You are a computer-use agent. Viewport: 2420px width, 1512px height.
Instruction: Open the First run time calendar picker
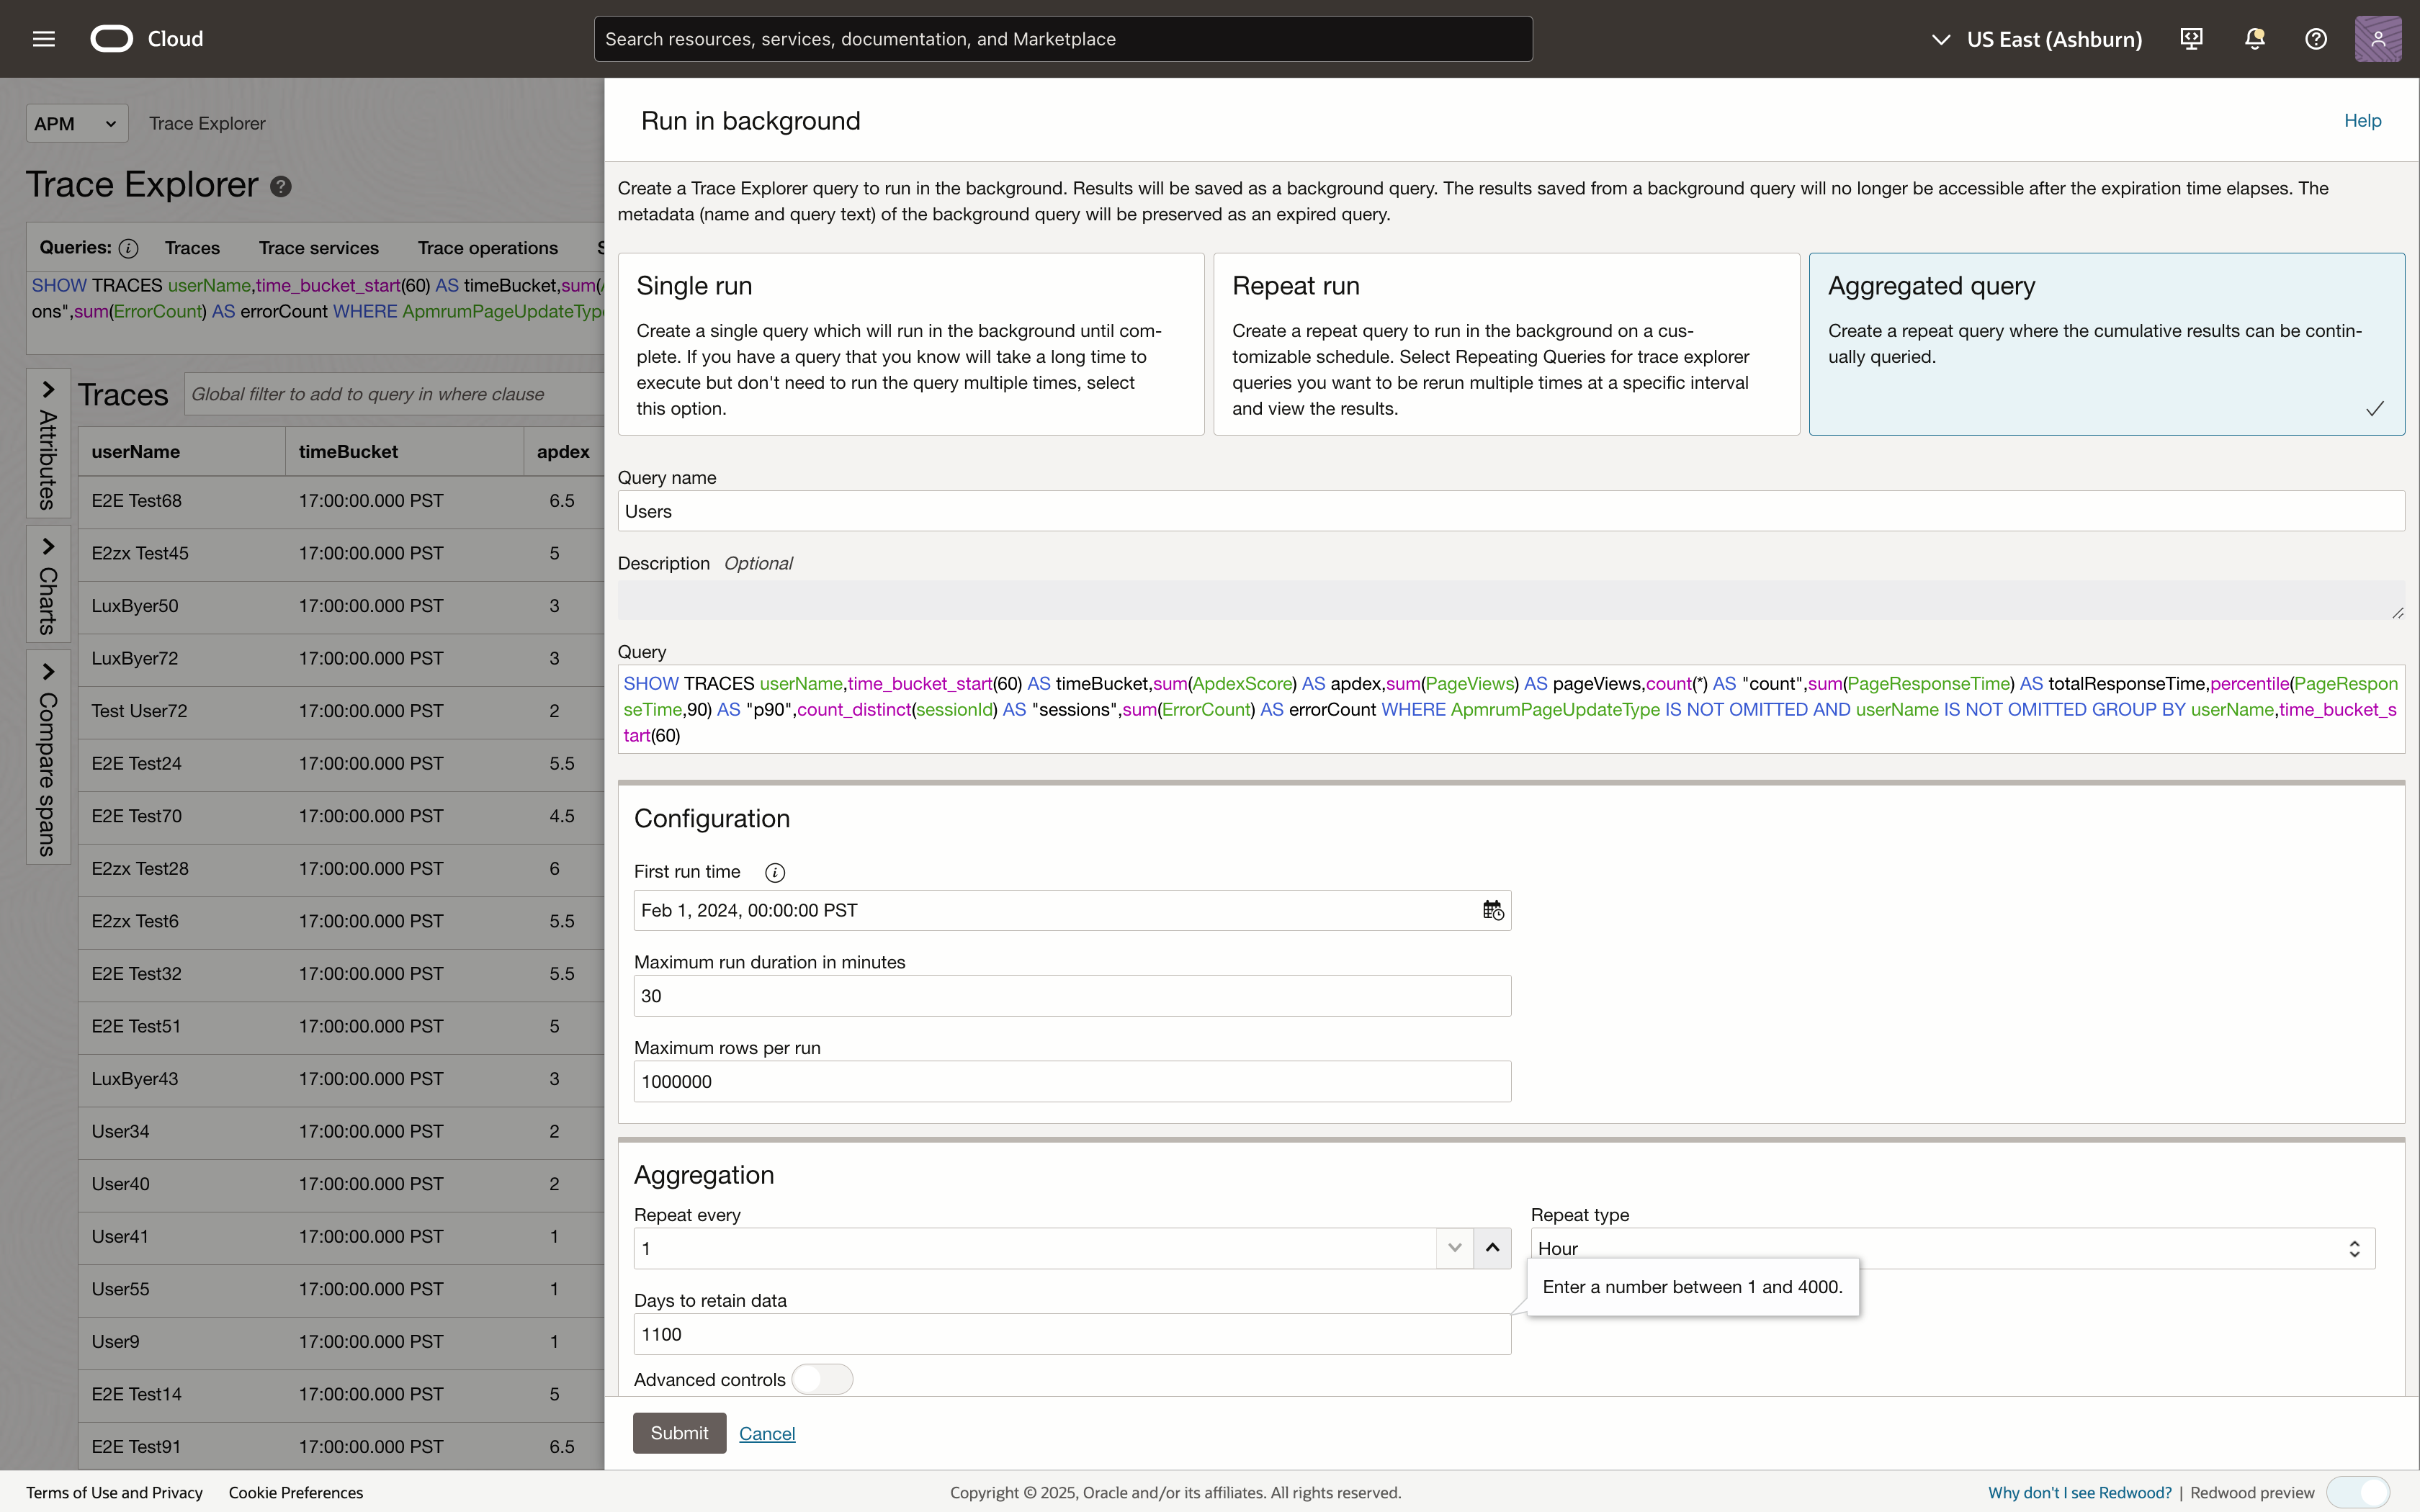1492,910
